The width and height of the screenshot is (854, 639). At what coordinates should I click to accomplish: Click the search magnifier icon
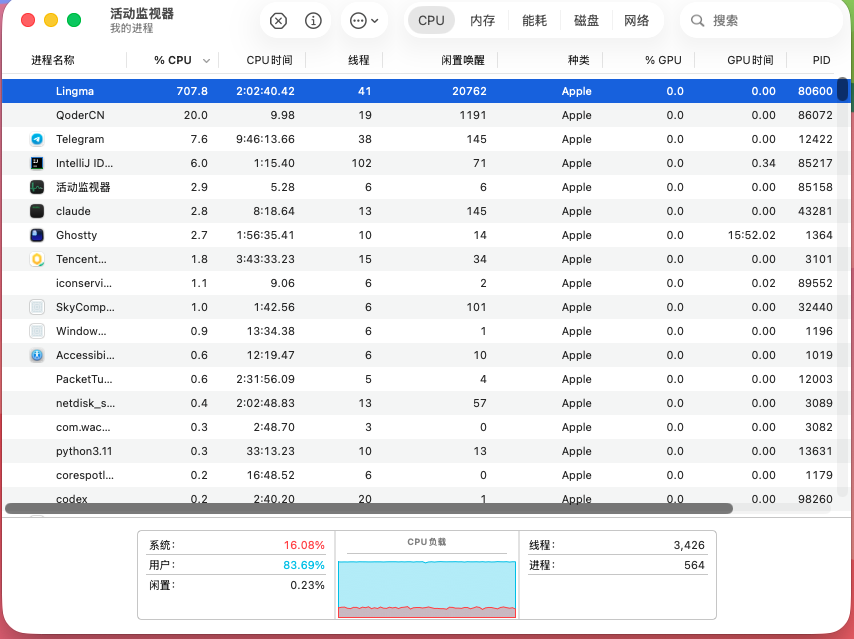pyautogui.click(x=697, y=21)
